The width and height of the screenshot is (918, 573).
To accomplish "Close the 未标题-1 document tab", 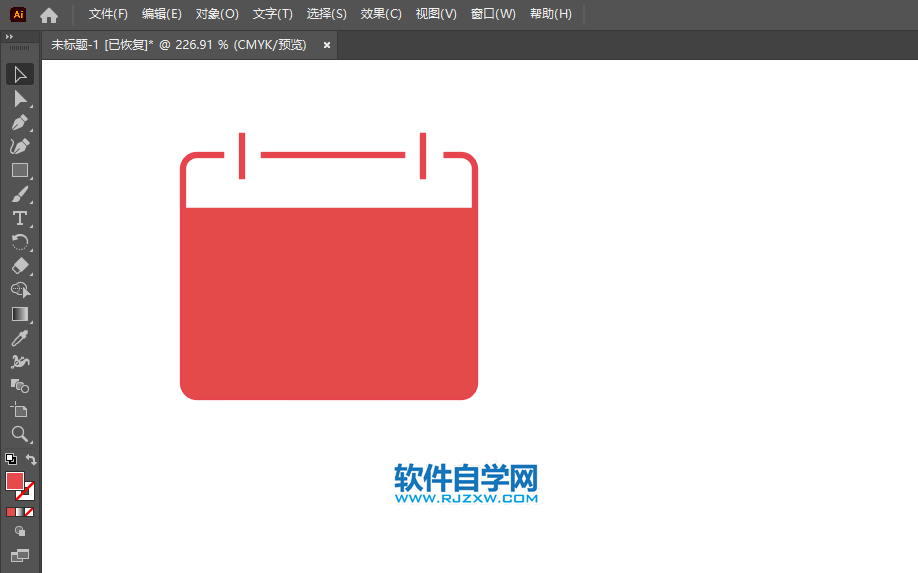I will point(327,45).
